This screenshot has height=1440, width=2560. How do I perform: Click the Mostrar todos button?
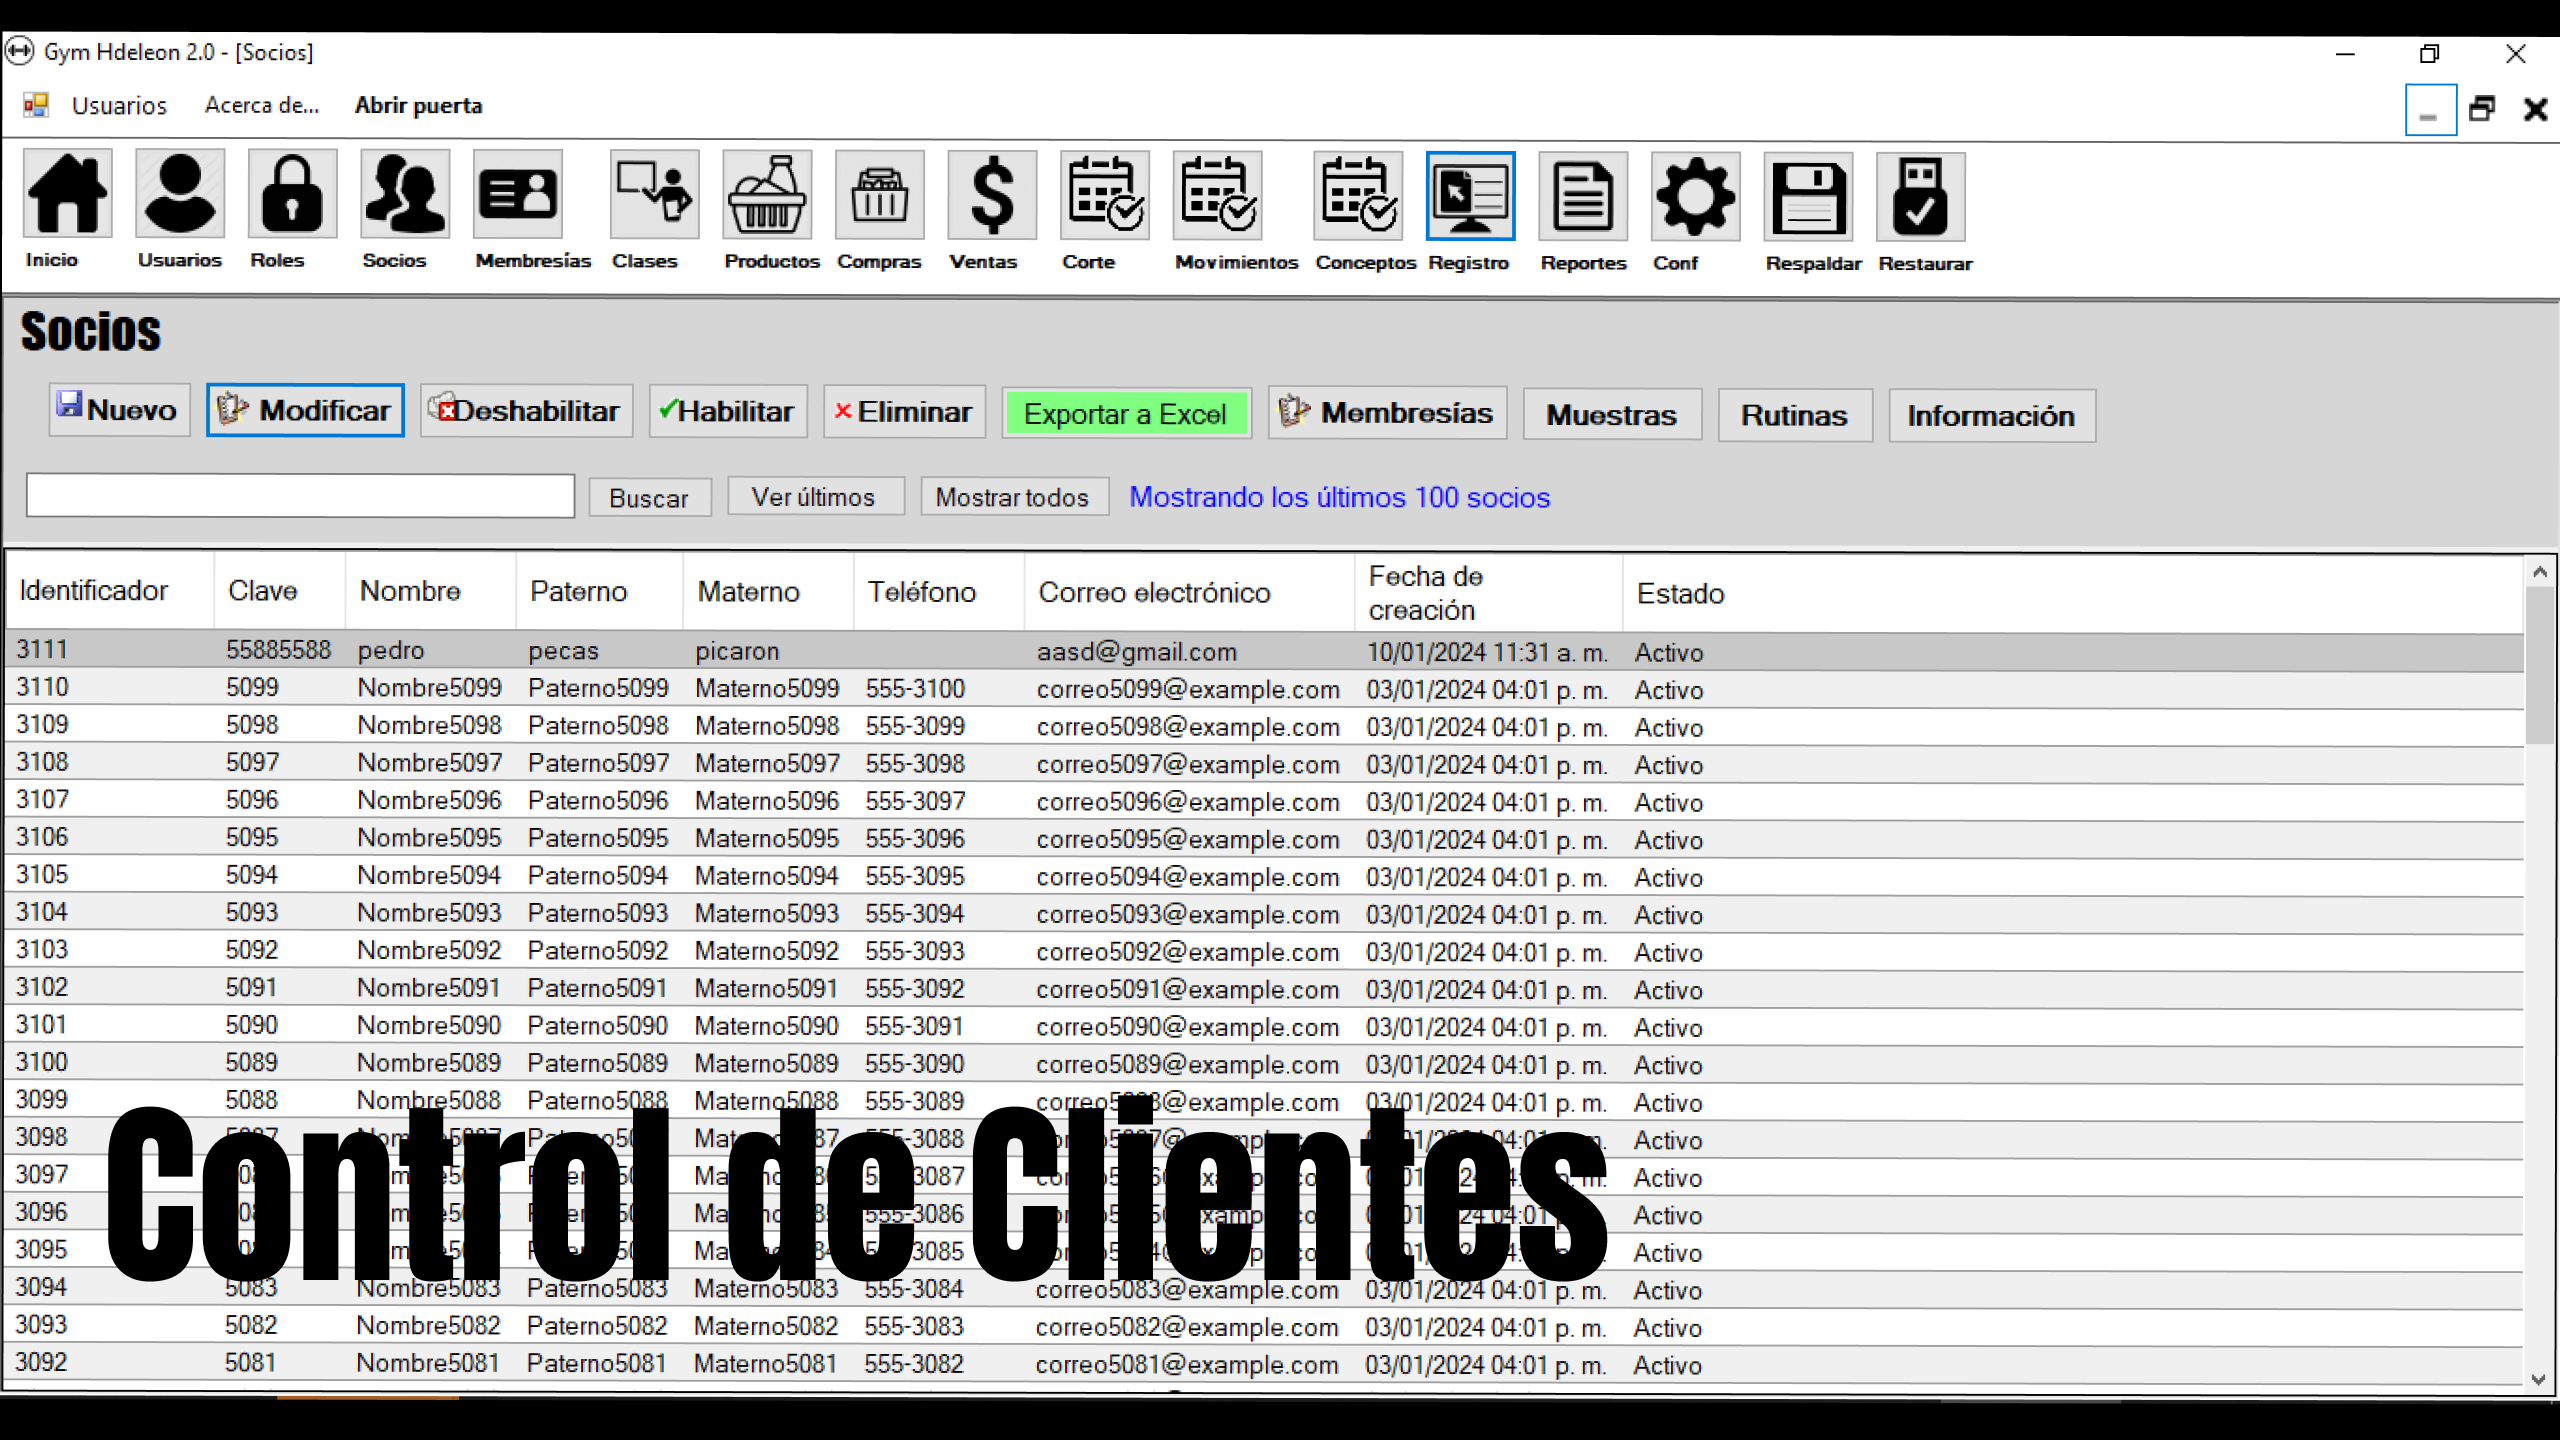point(1012,497)
